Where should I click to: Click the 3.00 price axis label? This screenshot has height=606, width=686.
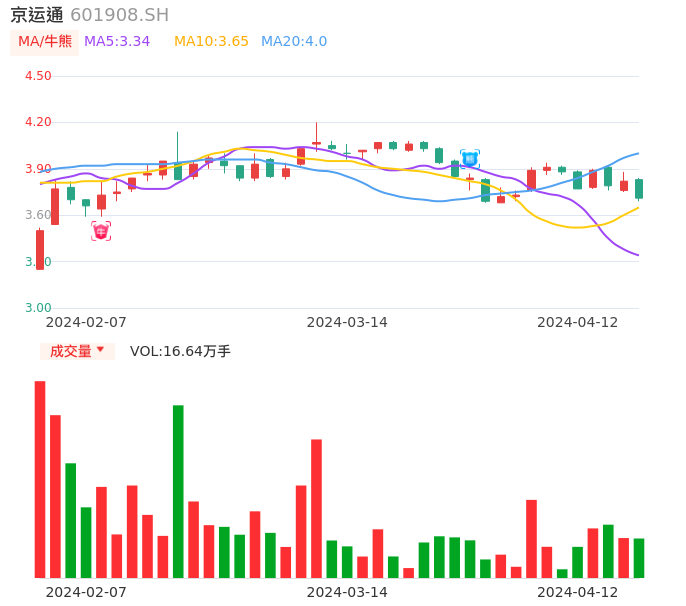38,308
